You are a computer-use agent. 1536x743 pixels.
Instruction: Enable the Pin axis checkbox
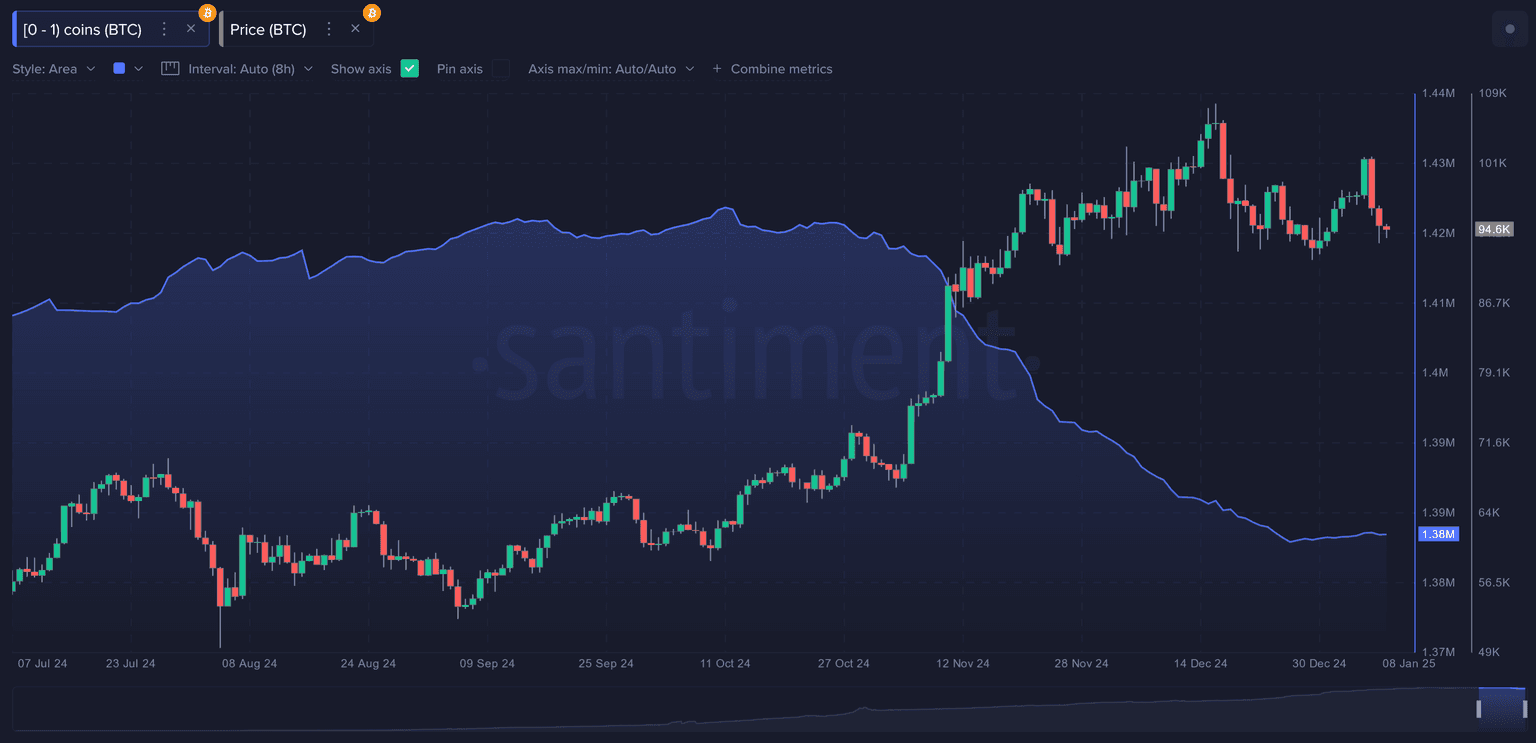(x=500, y=69)
